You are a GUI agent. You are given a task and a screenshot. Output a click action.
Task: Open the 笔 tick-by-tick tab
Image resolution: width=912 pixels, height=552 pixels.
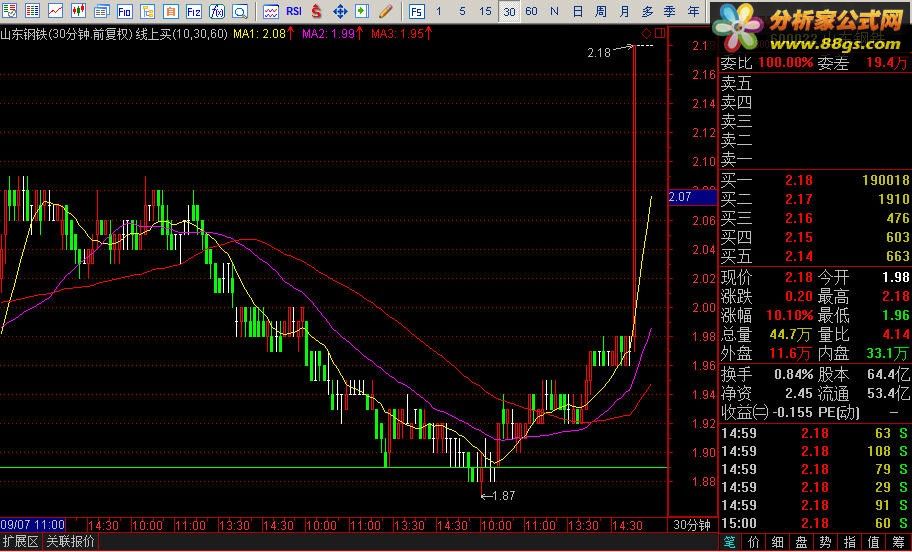[729, 542]
